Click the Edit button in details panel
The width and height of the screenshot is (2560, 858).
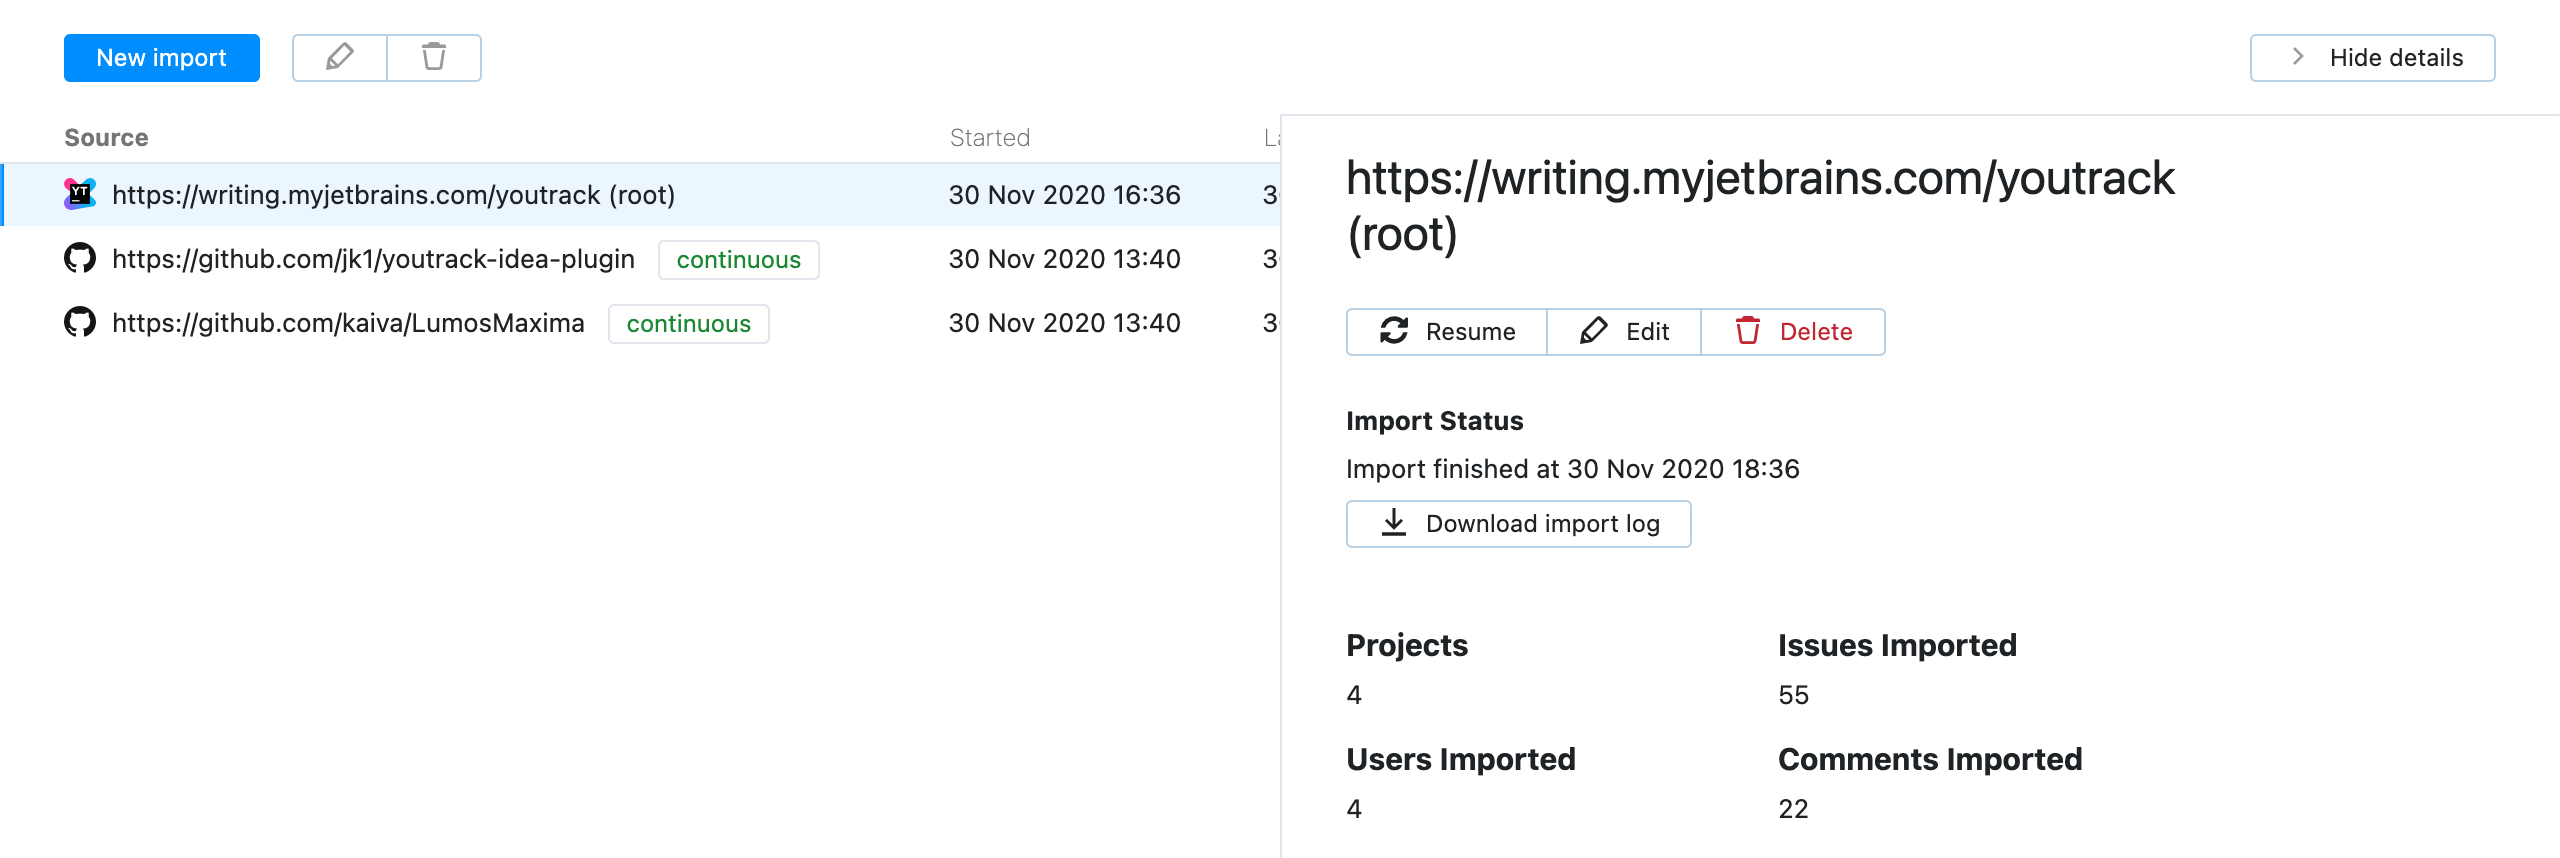click(1624, 332)
